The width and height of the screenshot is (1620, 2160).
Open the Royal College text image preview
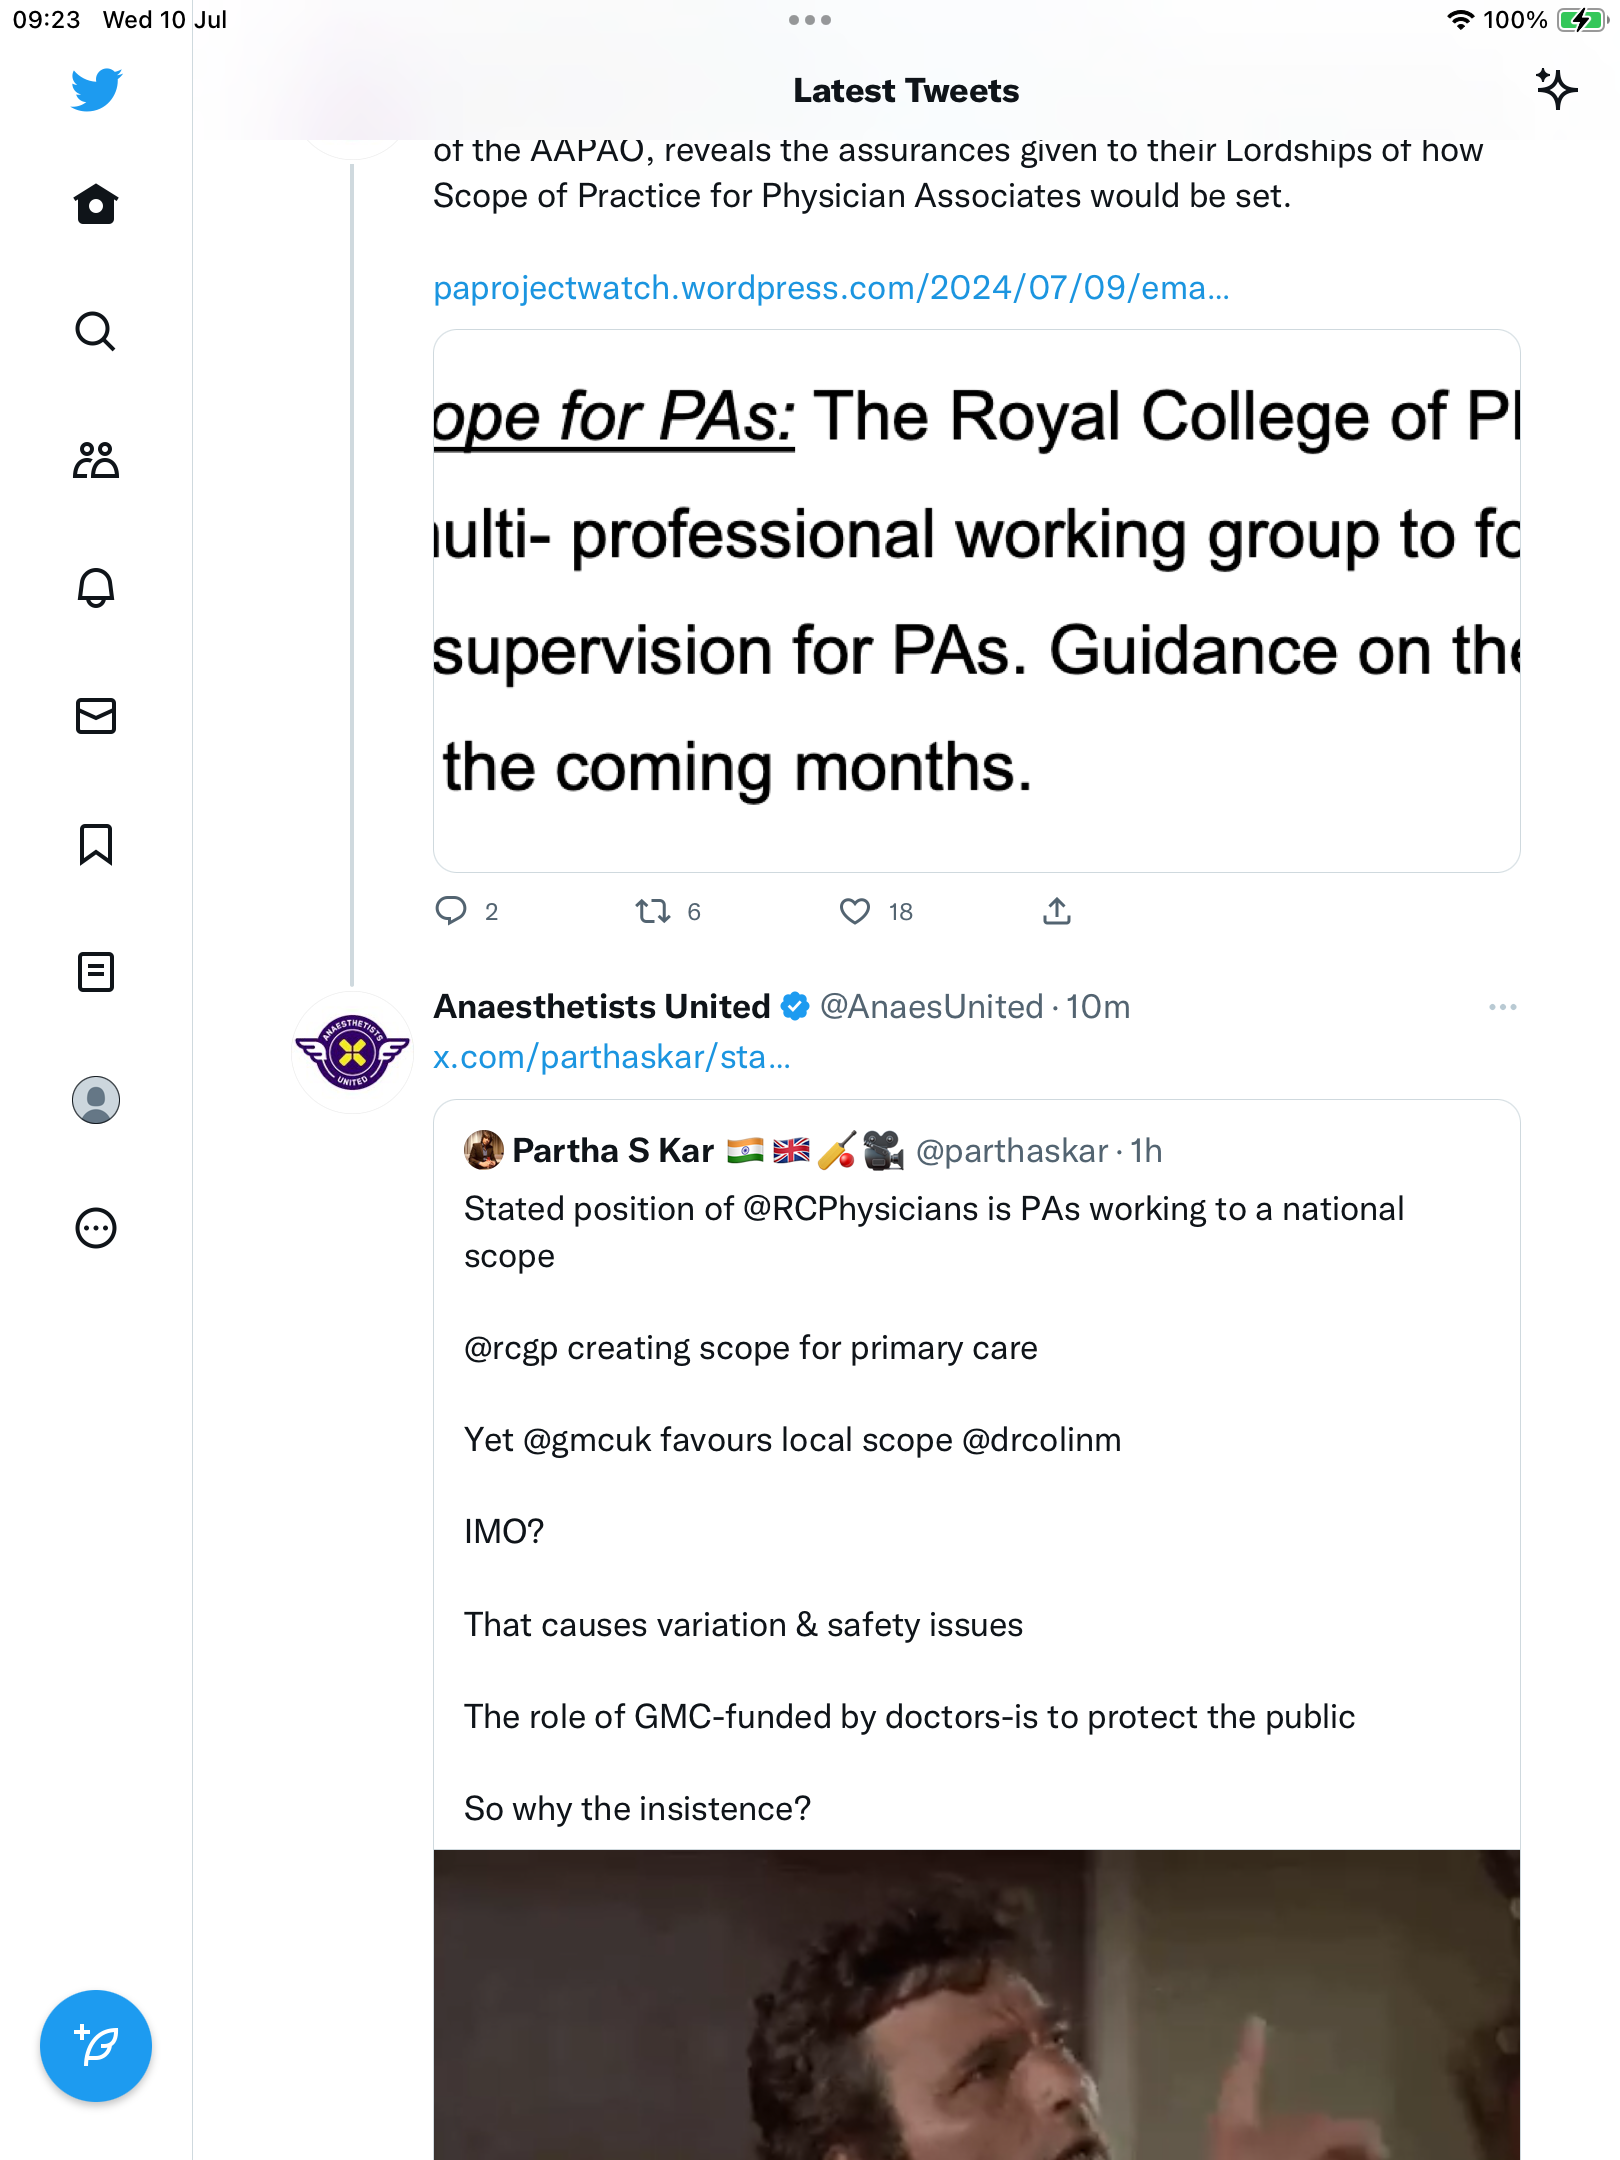tap(976, 600)
